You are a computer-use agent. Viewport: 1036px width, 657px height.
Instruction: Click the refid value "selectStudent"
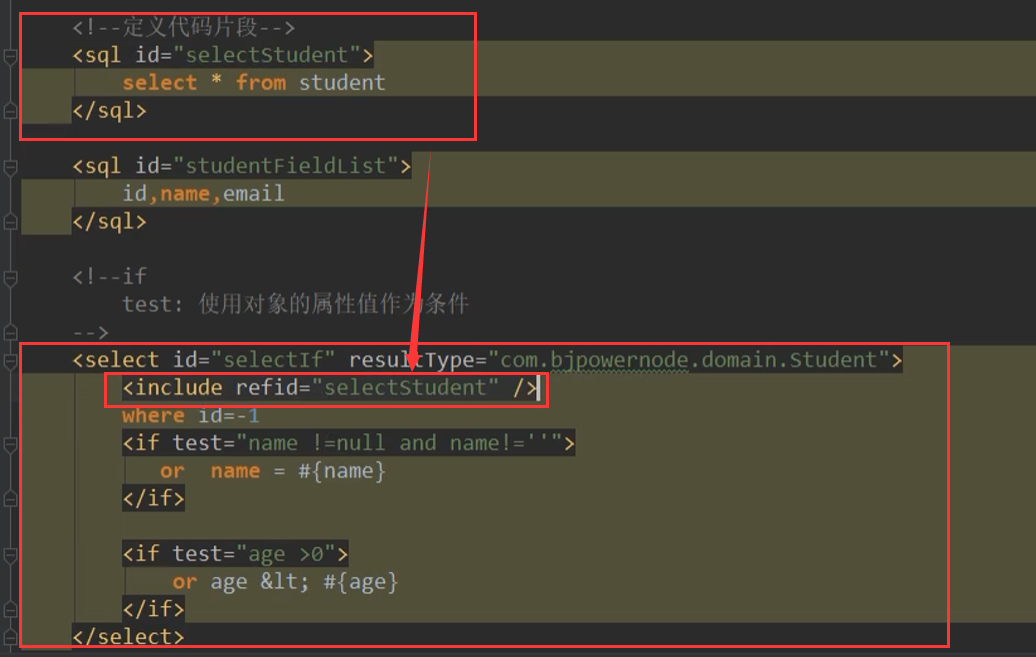(x=405, y=388)
